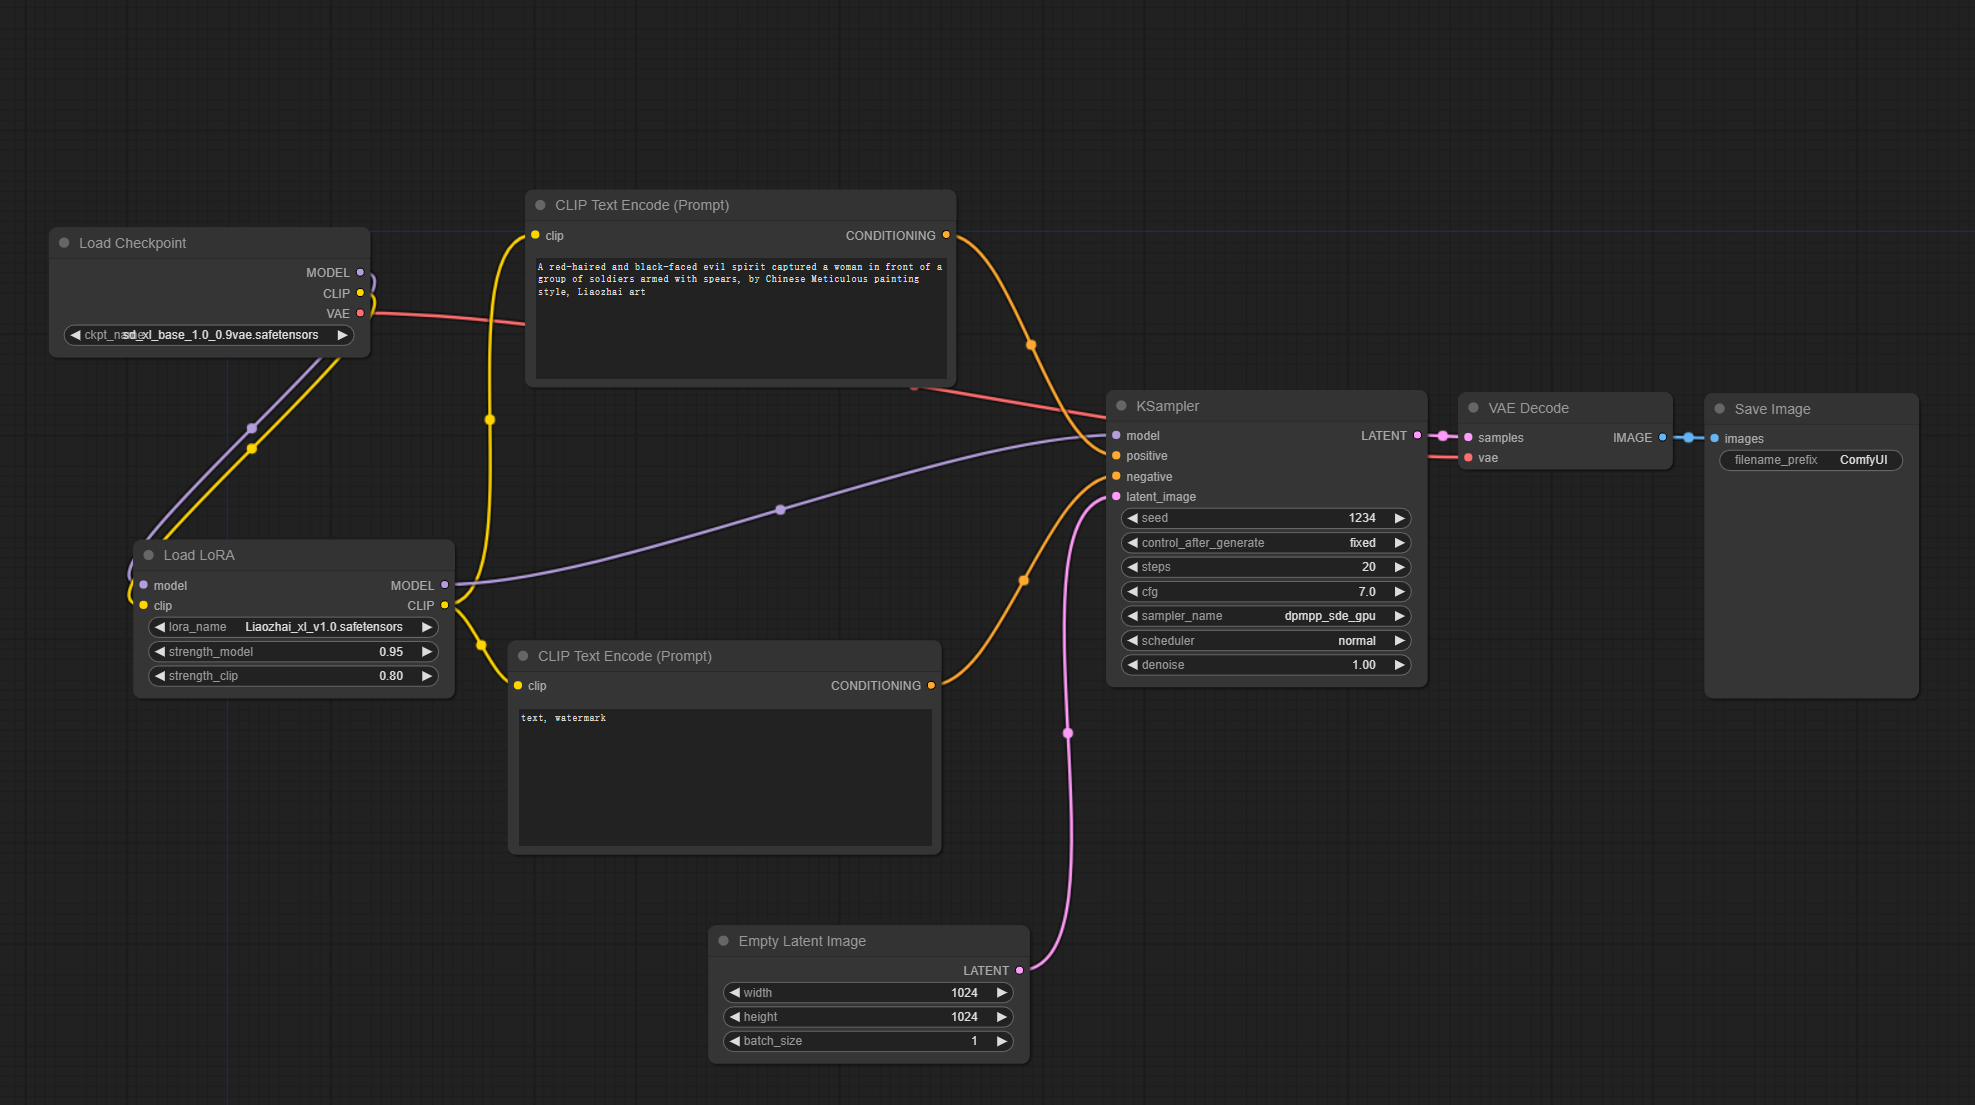Click the positive prompt text box
This screenshot has height=1105, width=1975.
pyautogui.click(x=740, y=318)
